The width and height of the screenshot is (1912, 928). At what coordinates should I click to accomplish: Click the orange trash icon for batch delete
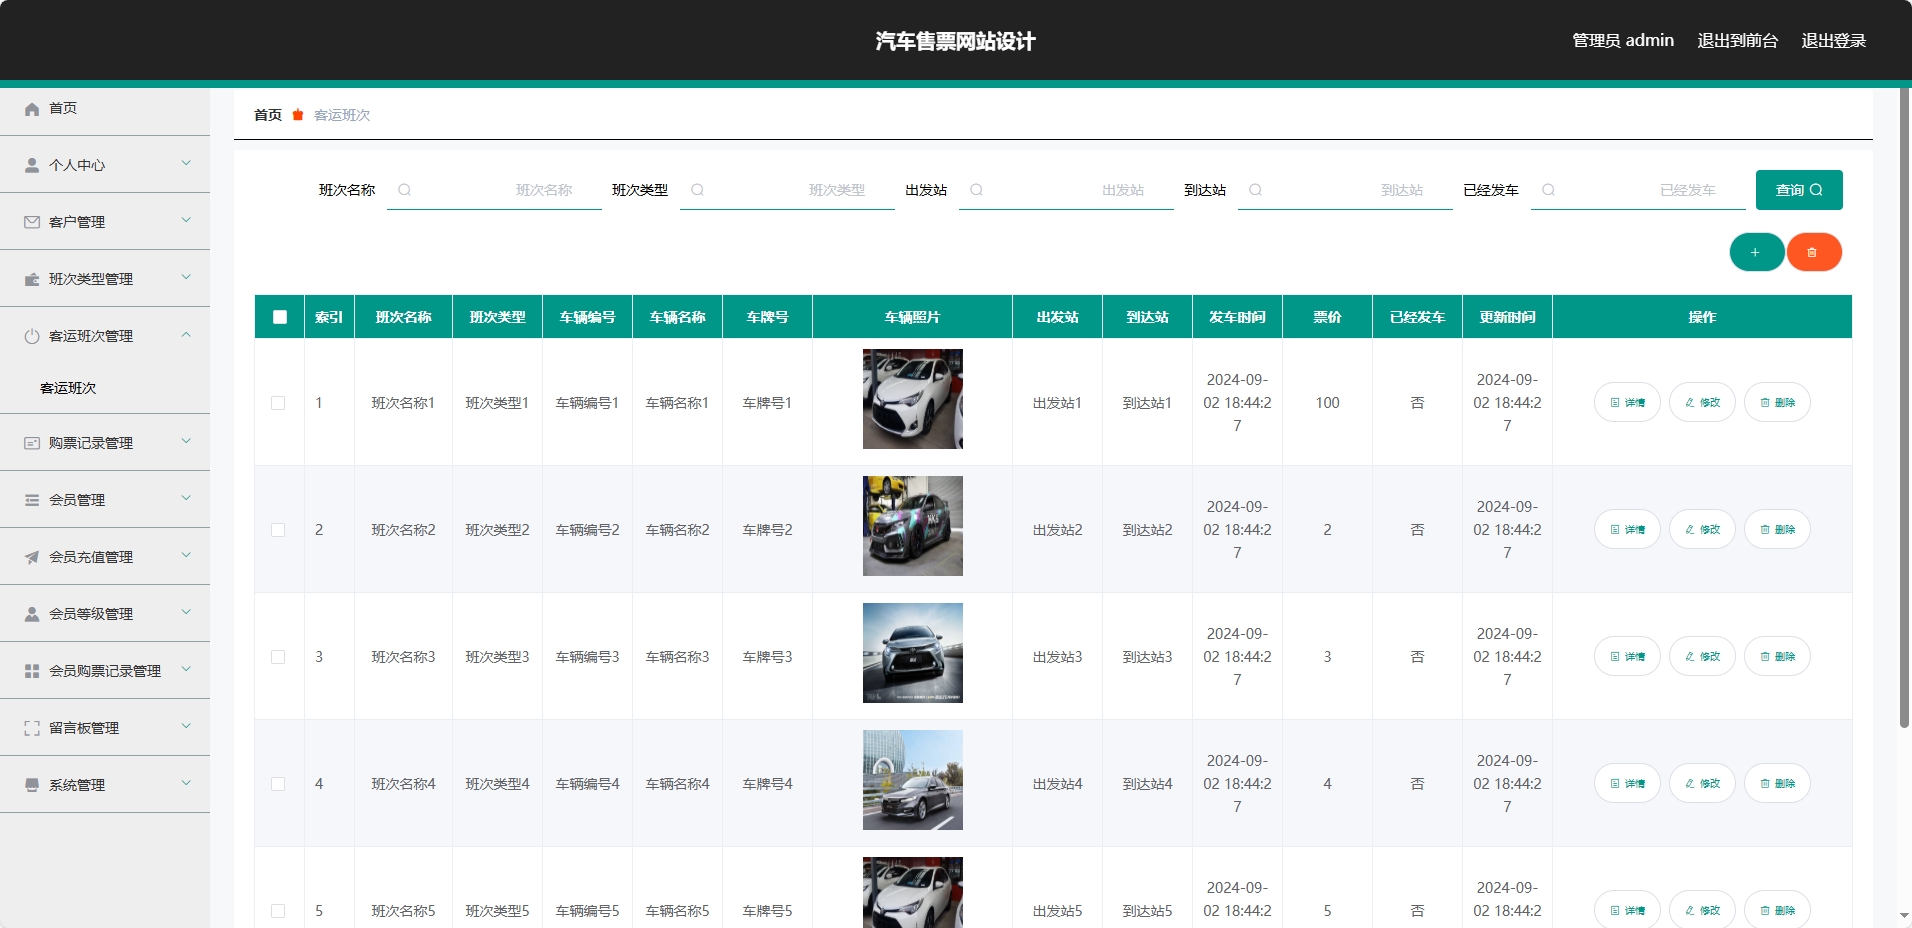1813,252
